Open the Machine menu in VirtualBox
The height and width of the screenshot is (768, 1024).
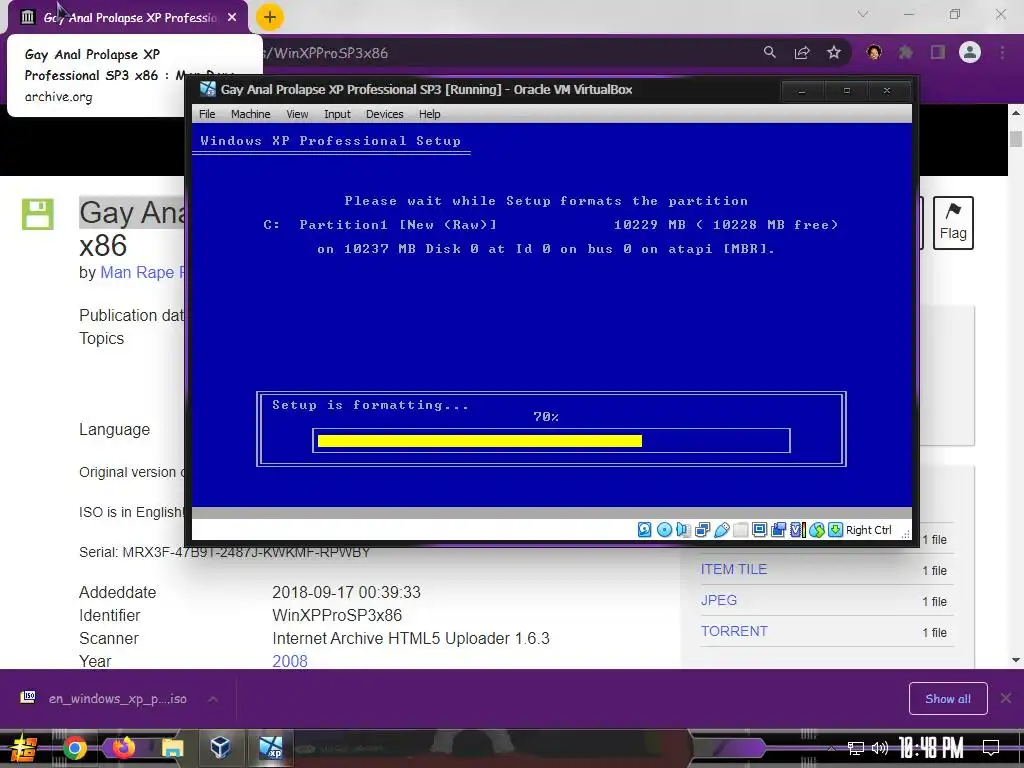pos(250,114)
